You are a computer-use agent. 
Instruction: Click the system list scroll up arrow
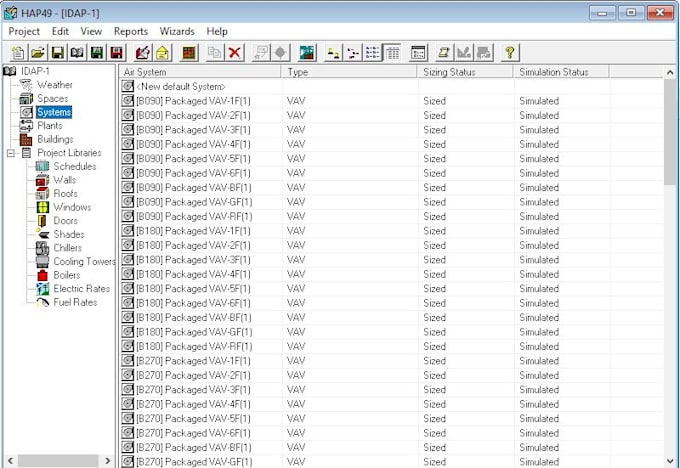pyautogui.click(x=670, y=72)
